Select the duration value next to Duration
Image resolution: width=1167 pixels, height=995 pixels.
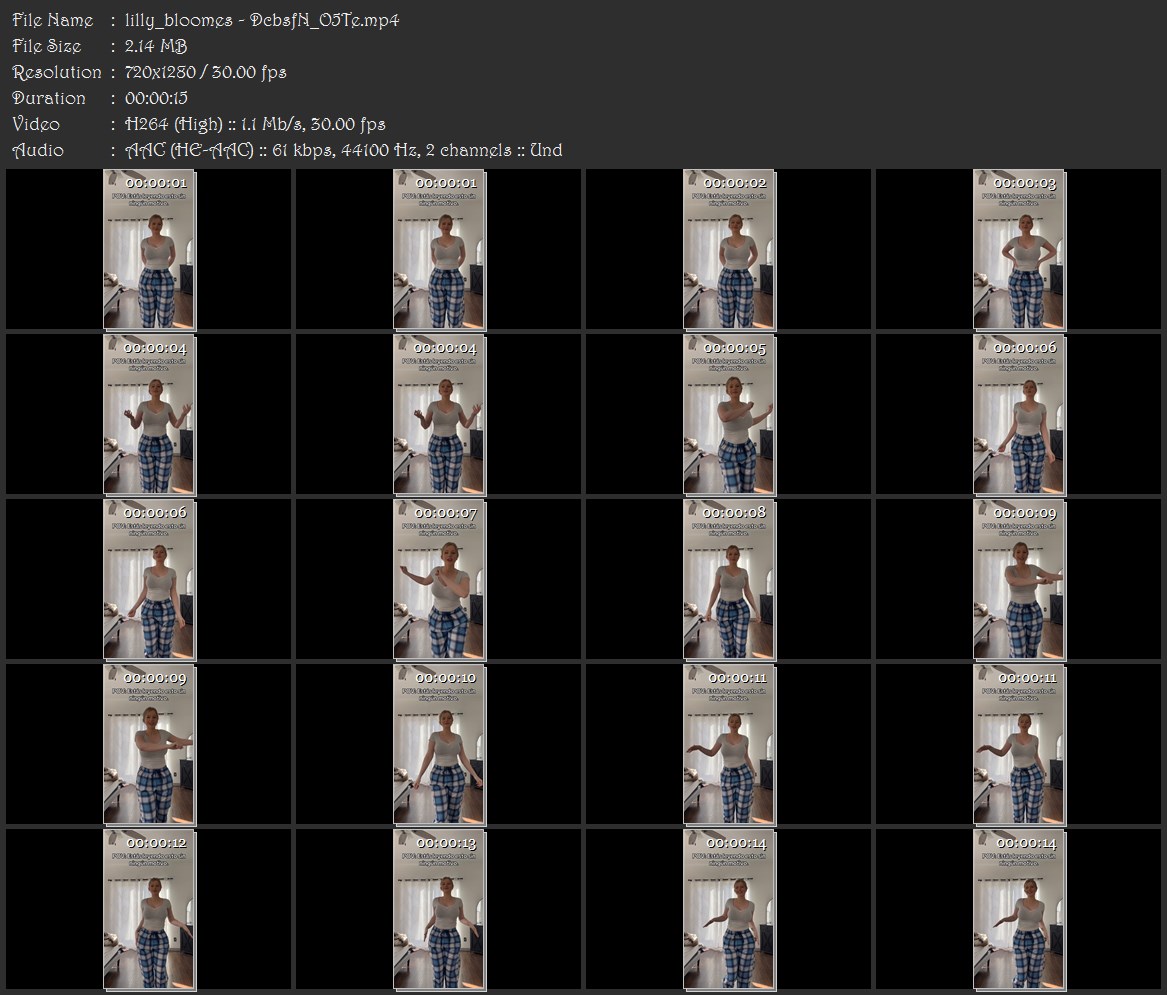tap(156, 98)
